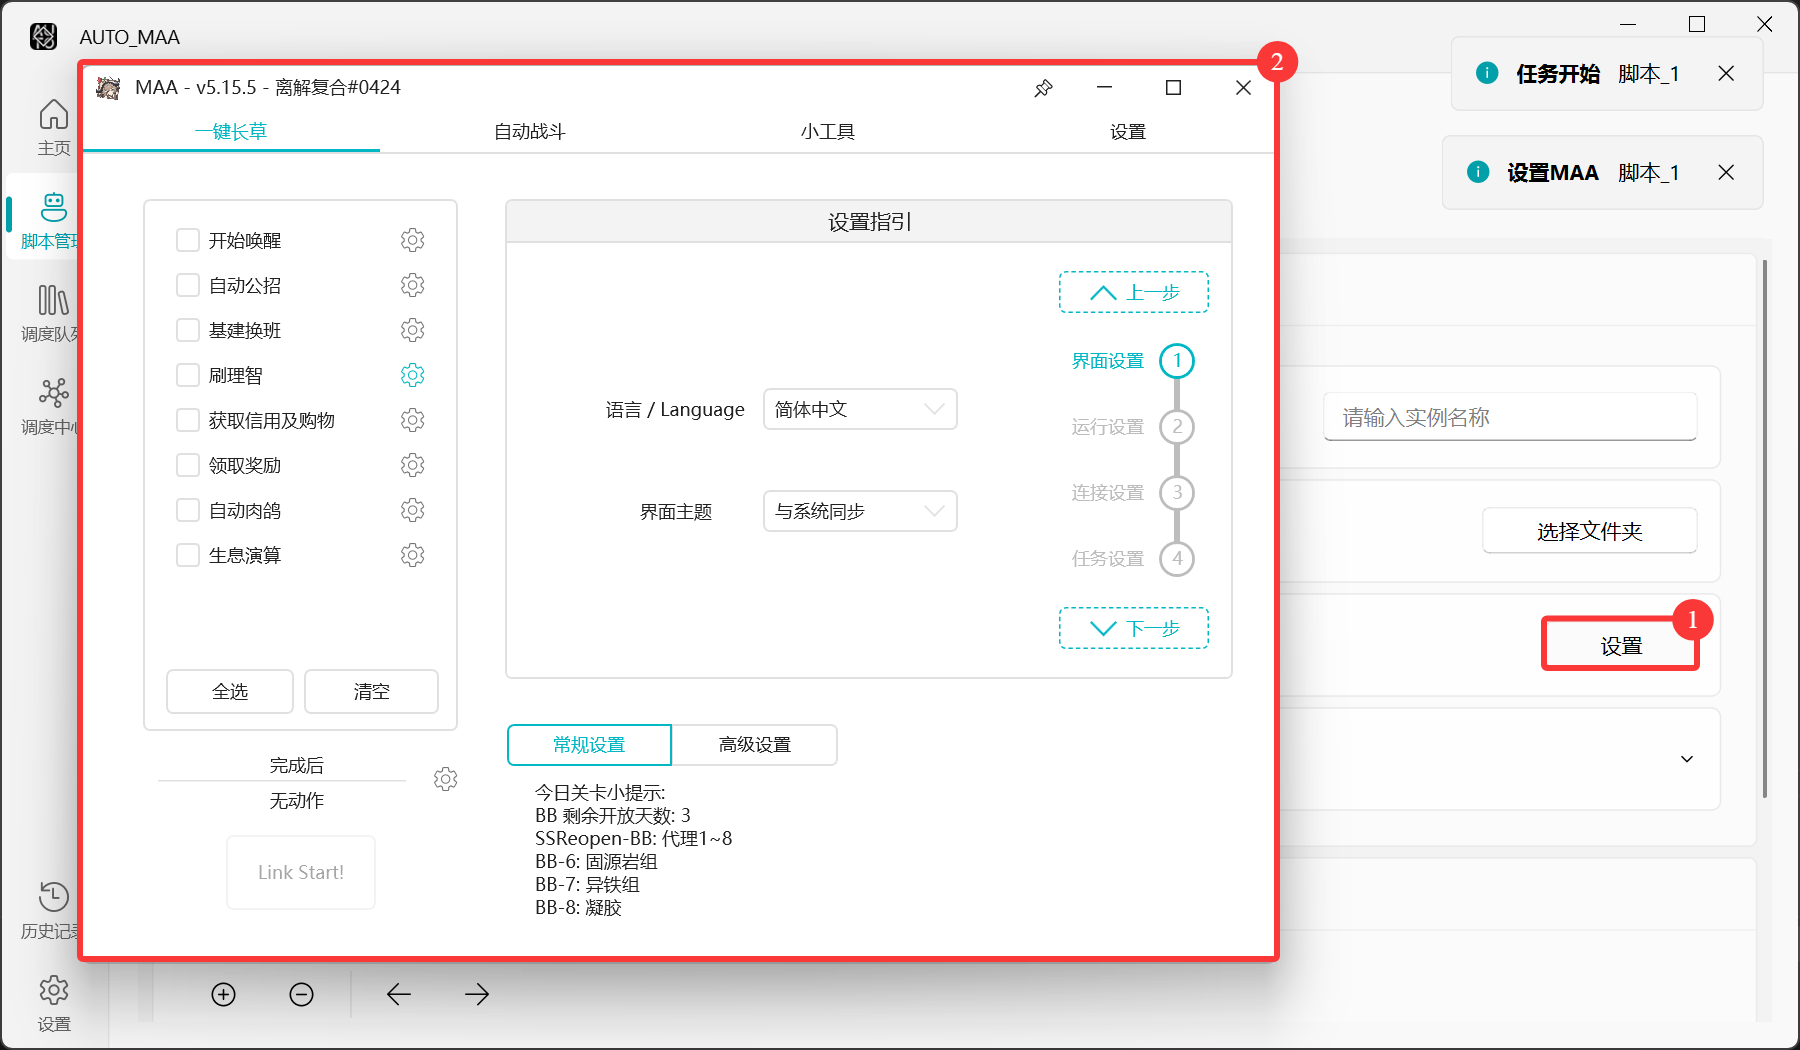1800x1050 pixels.
Task: Expand the chevron panel below 设置 button
Action: (x=1686, y=759)
